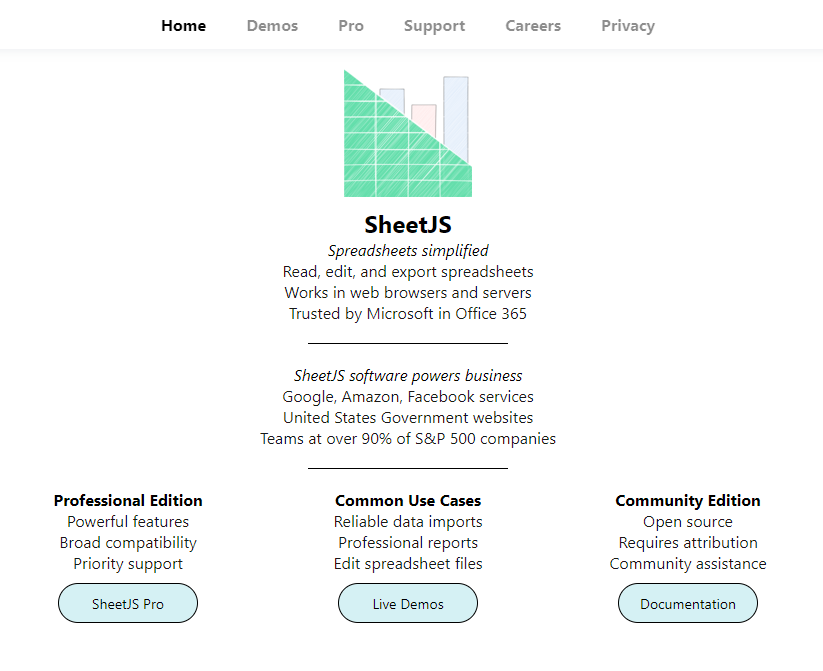Click the Community Edition heading
Image resolution: width=823 pixels, height=671 pixels.
pos(688,500)
